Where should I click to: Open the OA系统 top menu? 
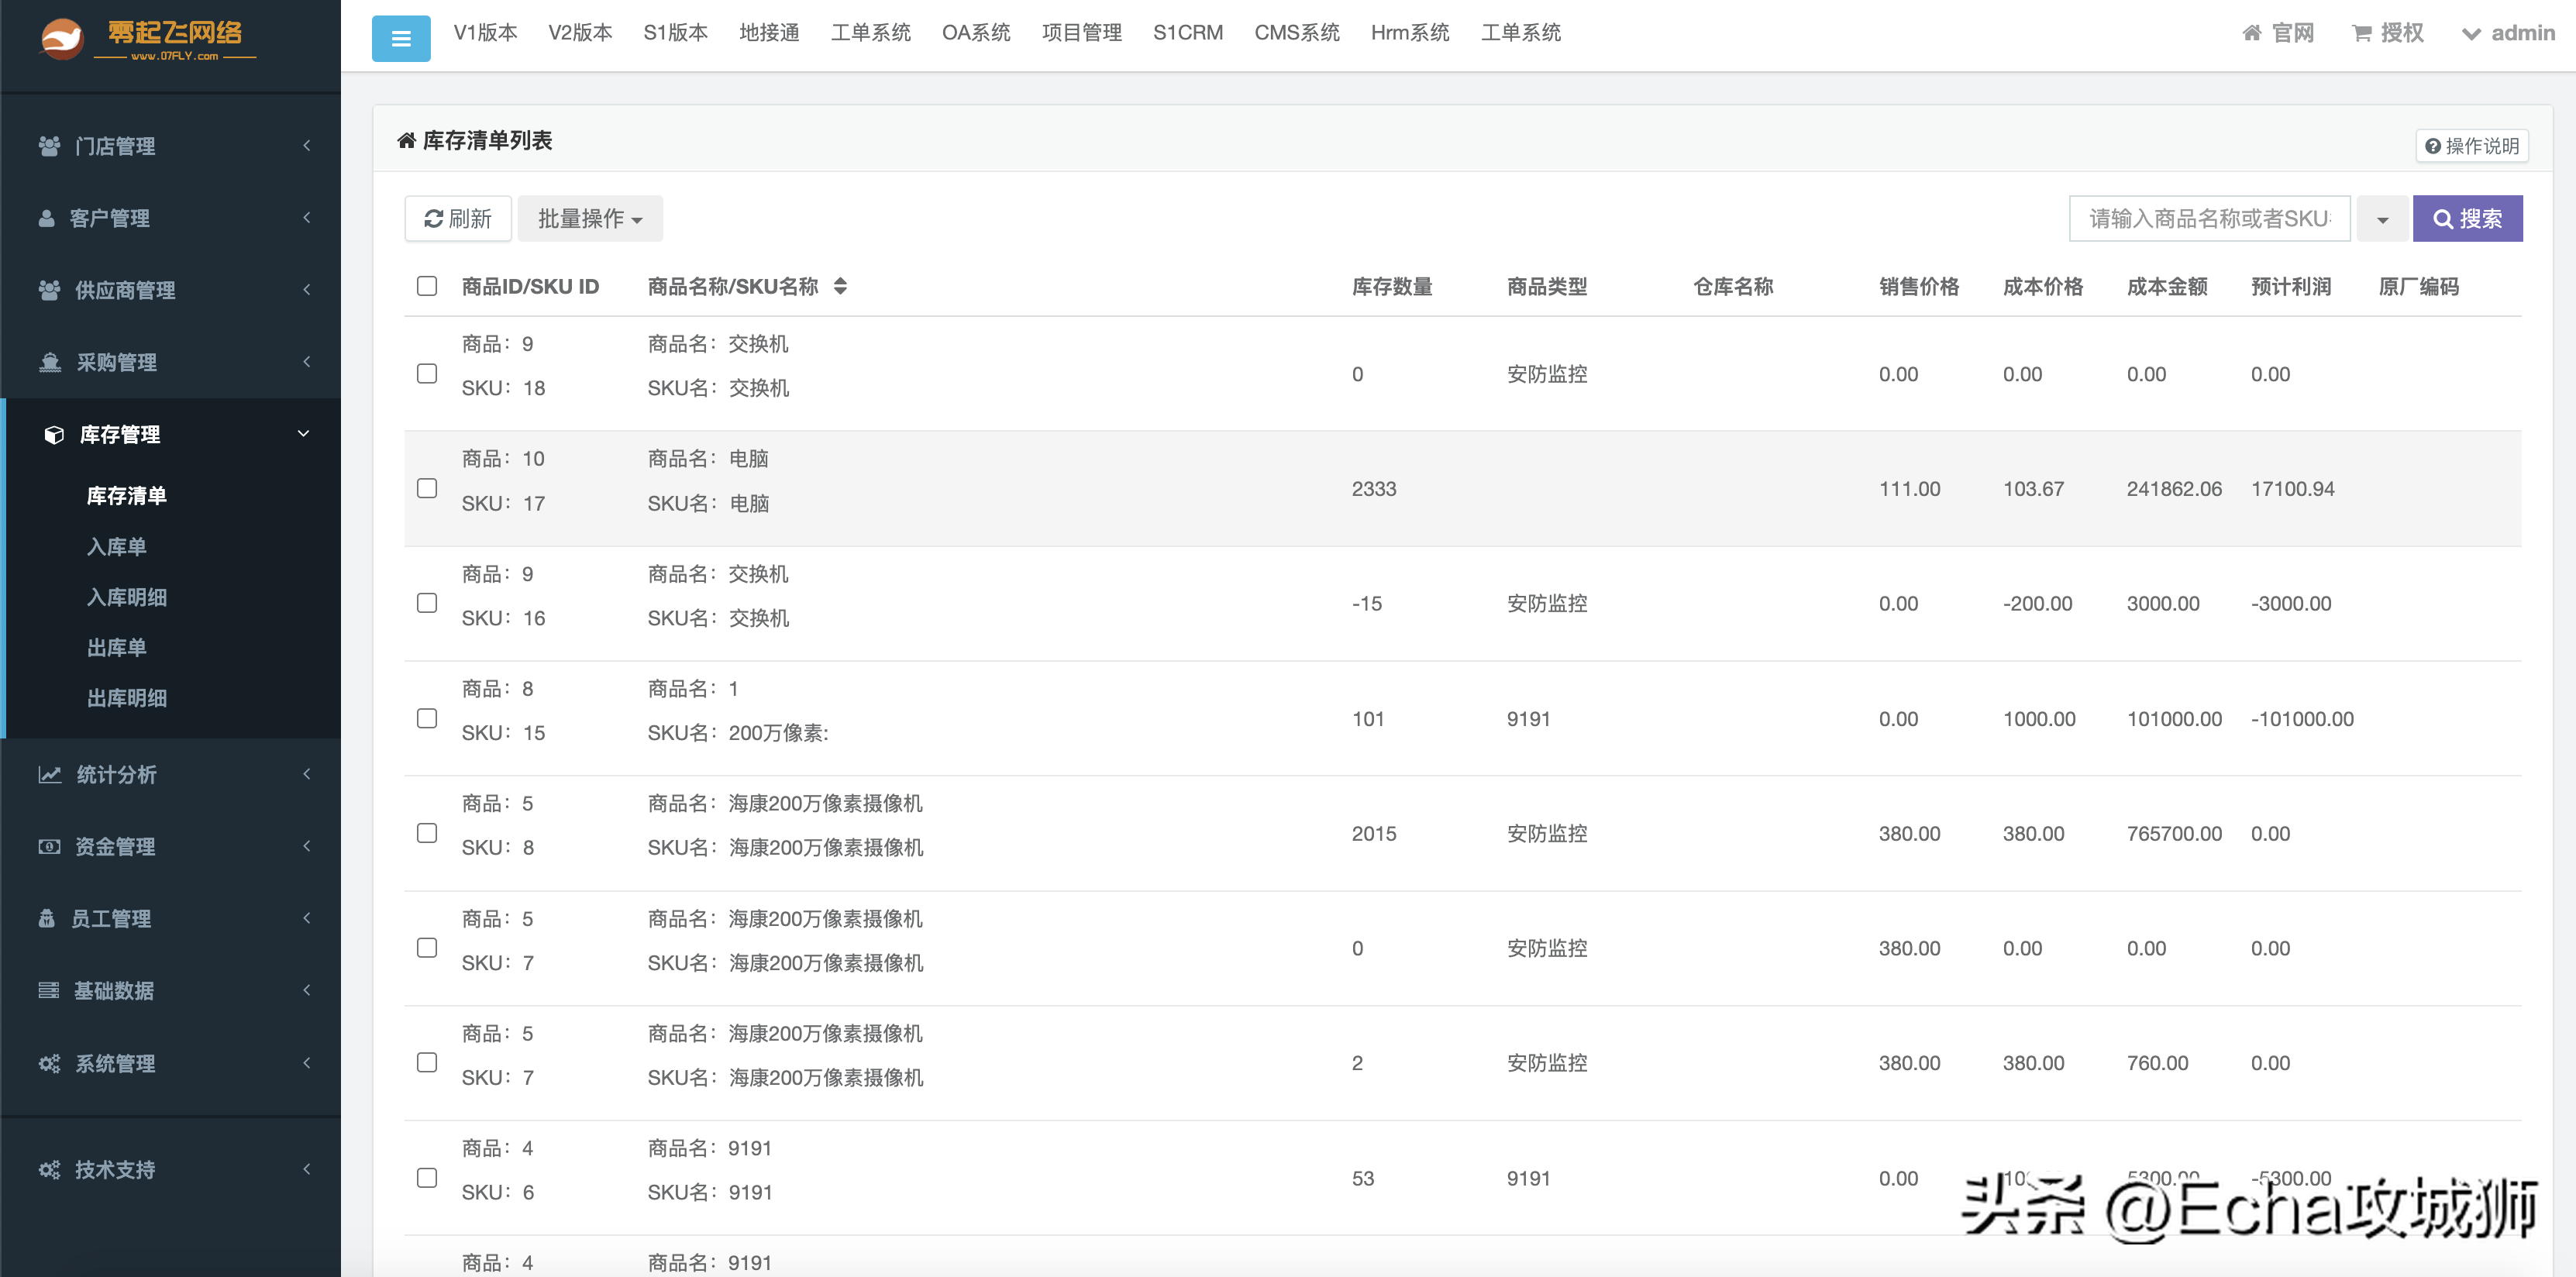(x=976, y=33)
